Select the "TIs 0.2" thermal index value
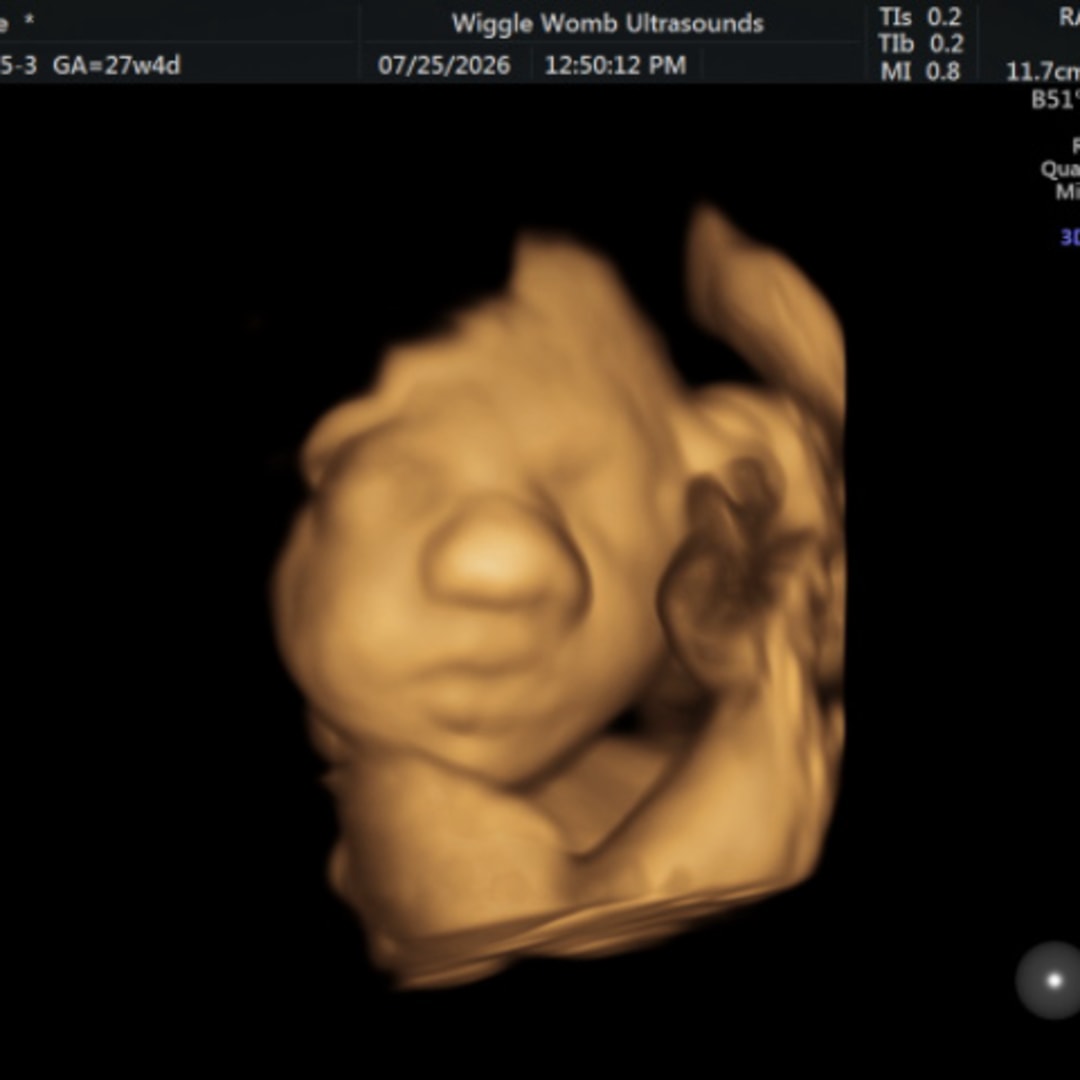The image size is (1080, 1080). point(920,17)
